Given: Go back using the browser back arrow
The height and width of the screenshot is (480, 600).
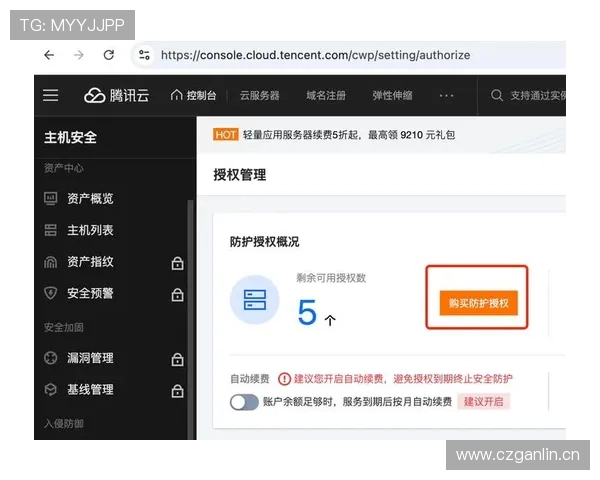Looking at the screenshot, I should (49, 55).
